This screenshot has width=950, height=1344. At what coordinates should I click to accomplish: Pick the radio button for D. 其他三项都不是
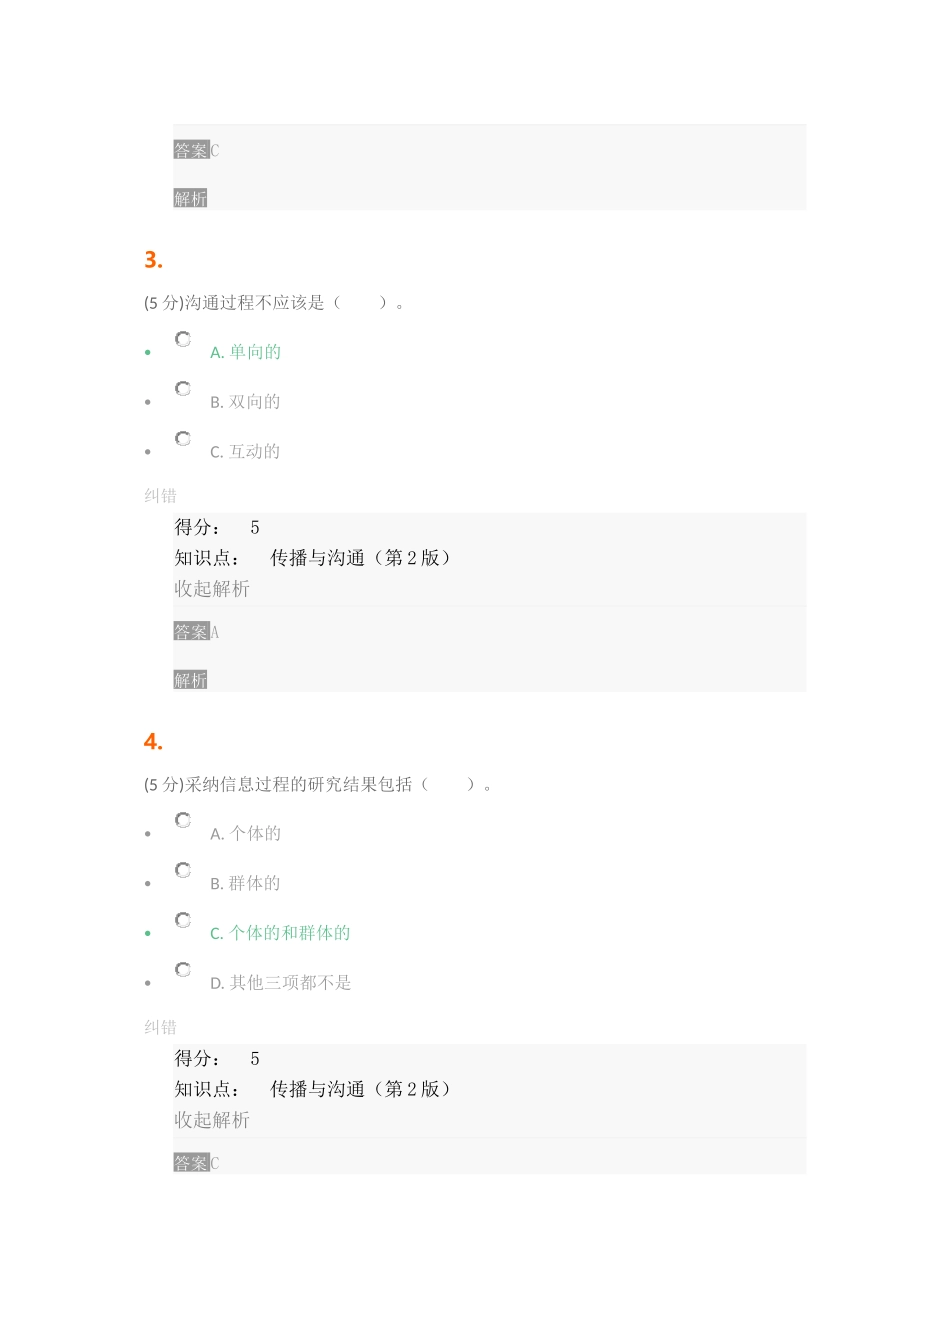point(183,970)
